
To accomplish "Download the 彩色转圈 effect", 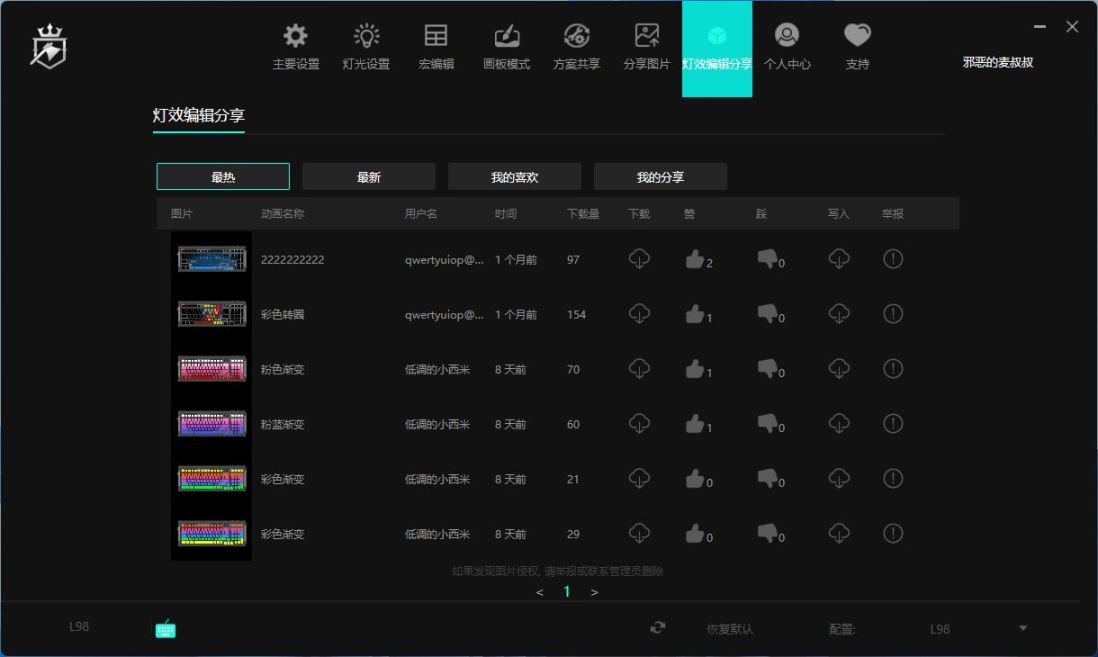I will [x=639, y=314].
